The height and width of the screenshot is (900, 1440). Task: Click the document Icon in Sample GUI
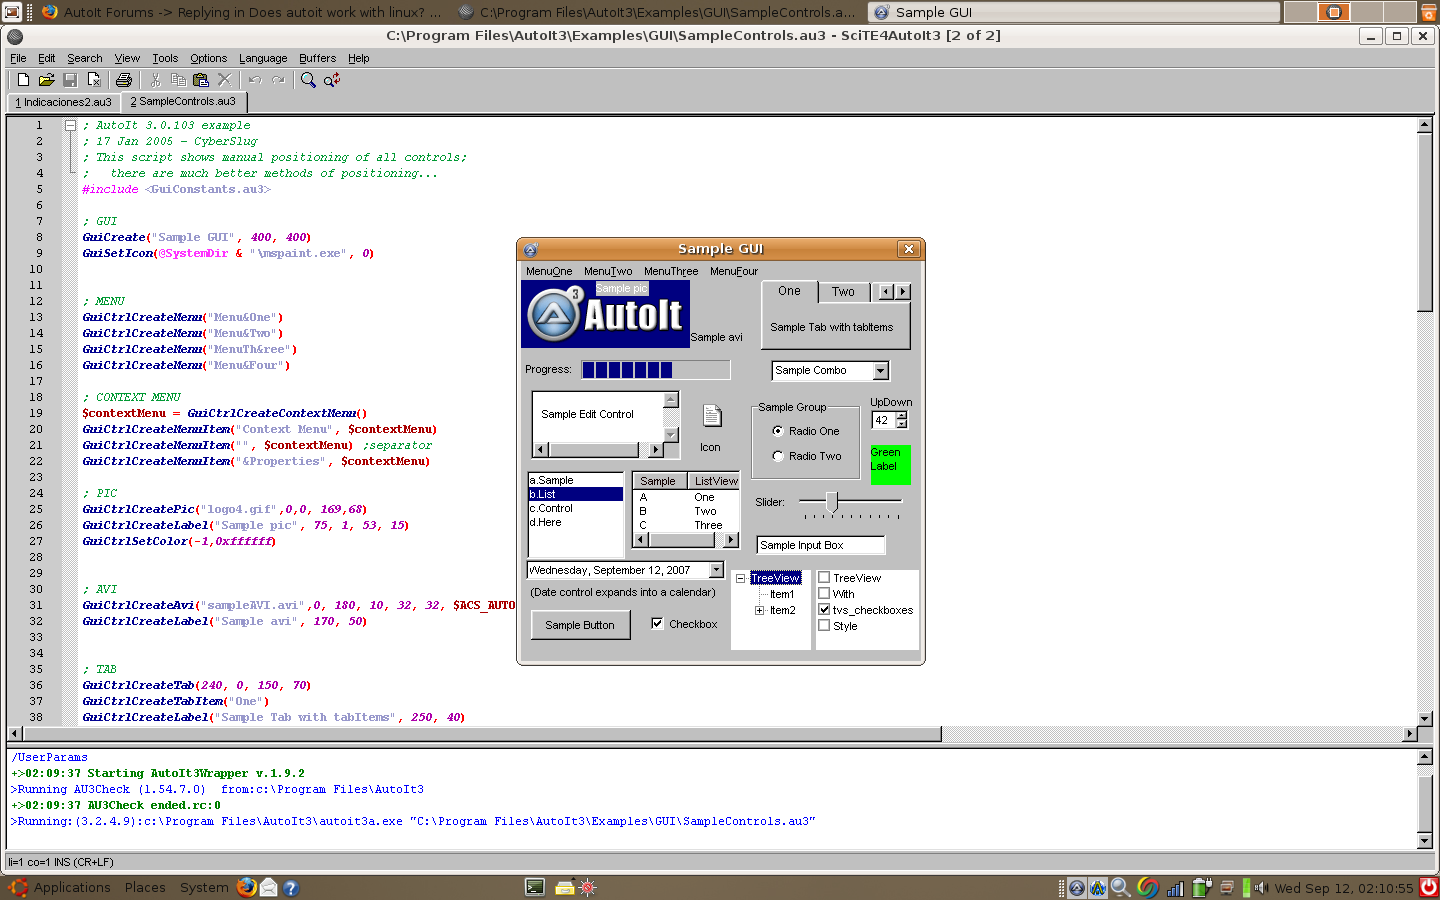click(x=712, y=416)
